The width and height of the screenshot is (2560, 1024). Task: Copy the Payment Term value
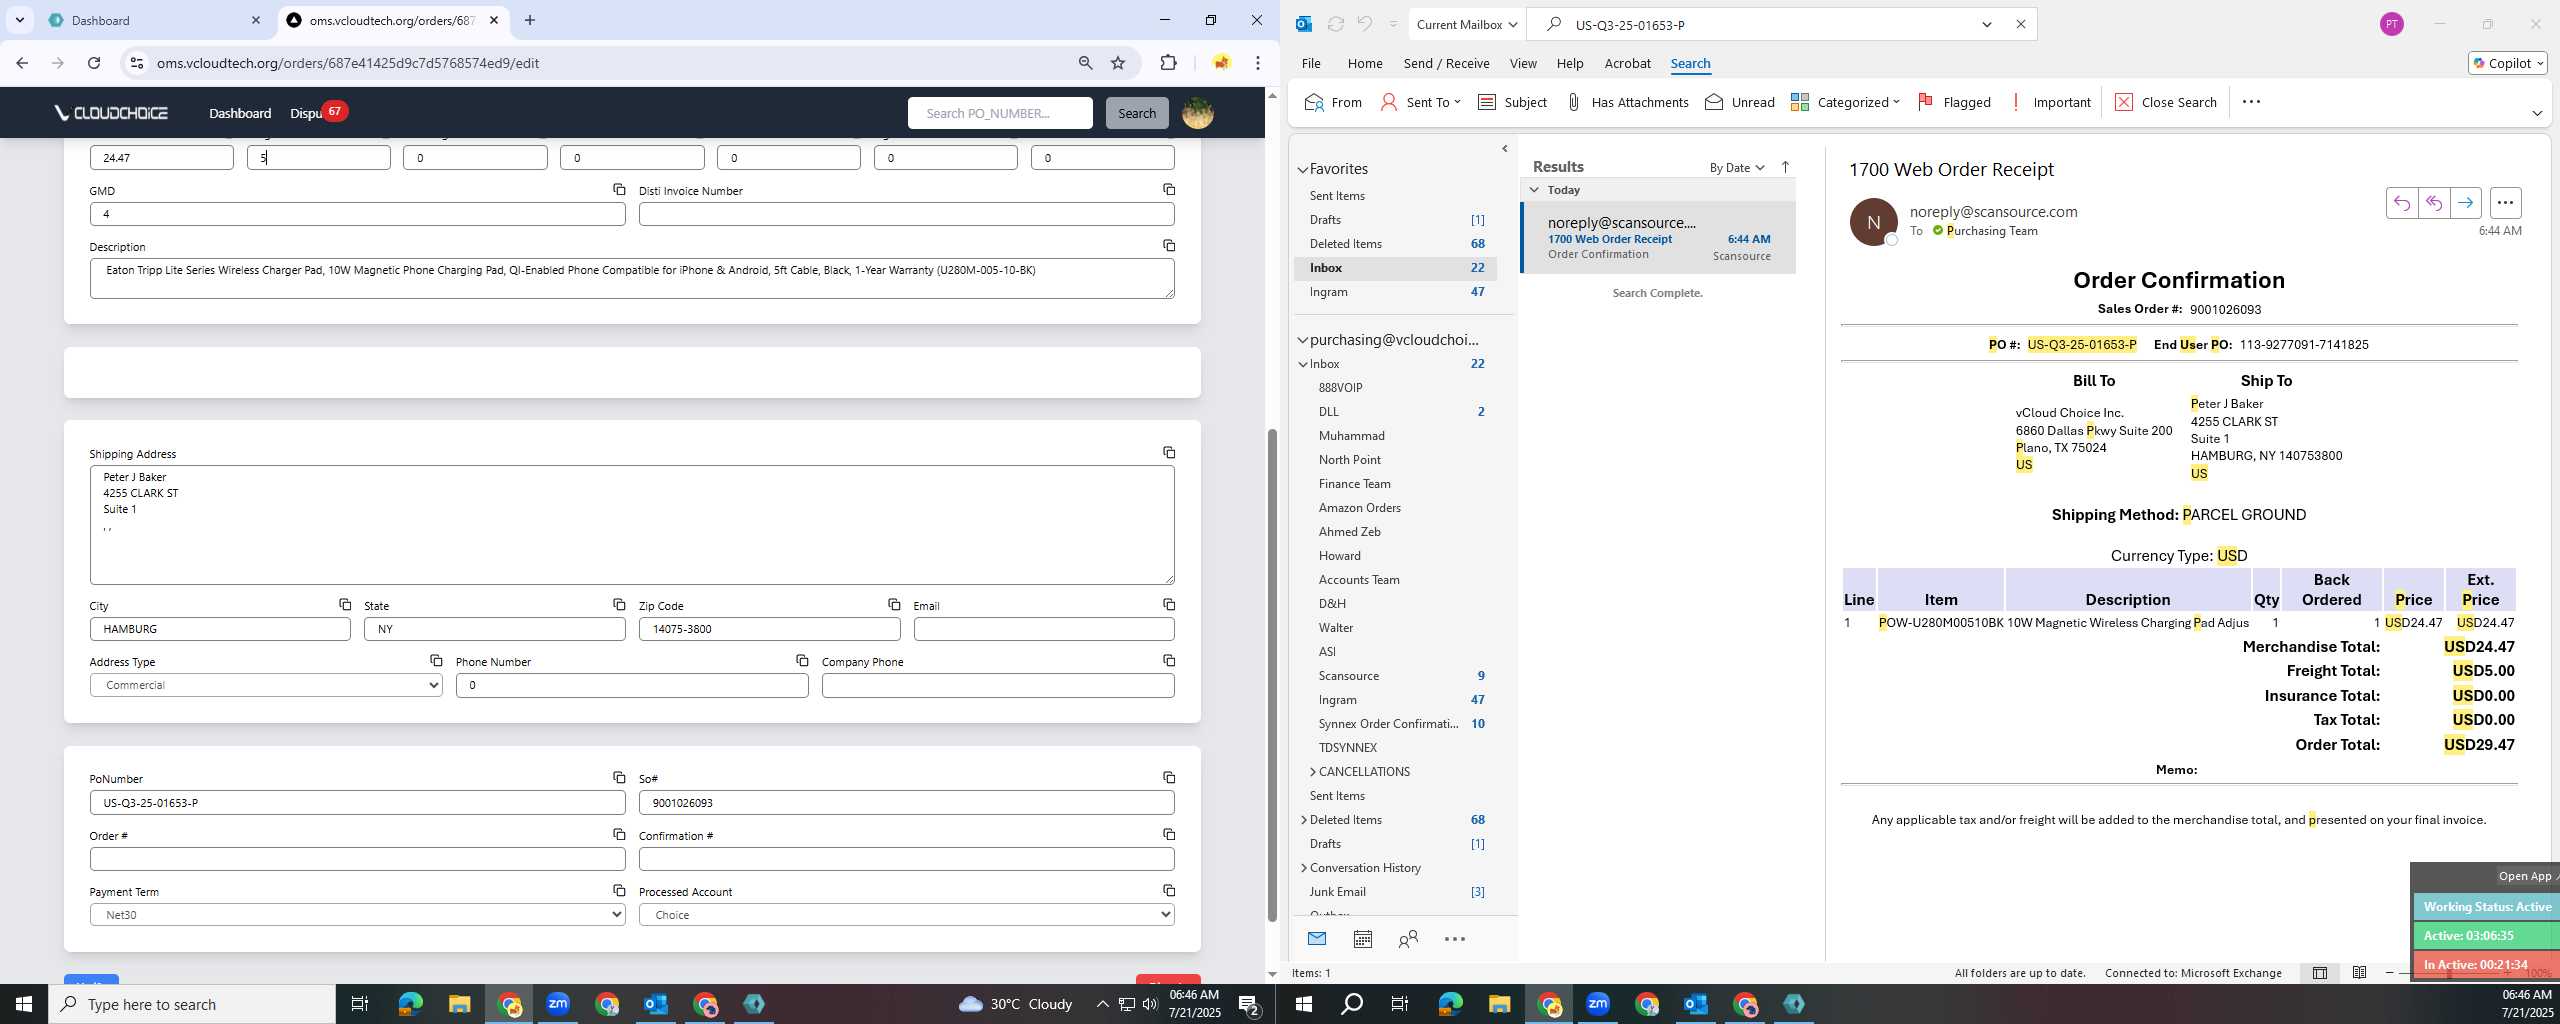[619, 890]
